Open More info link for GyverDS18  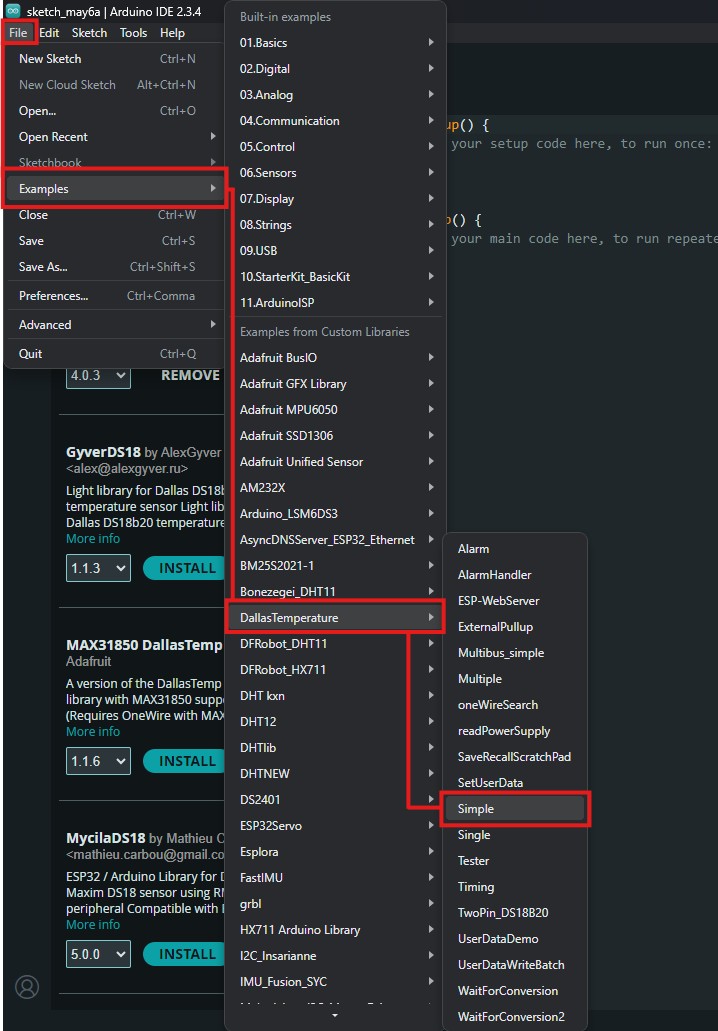(93, 539)
